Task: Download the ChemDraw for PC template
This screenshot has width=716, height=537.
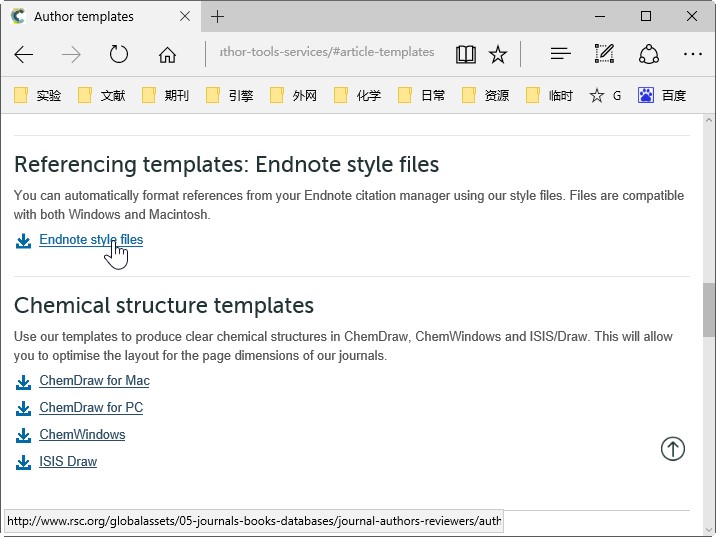Action: (91, 407)
